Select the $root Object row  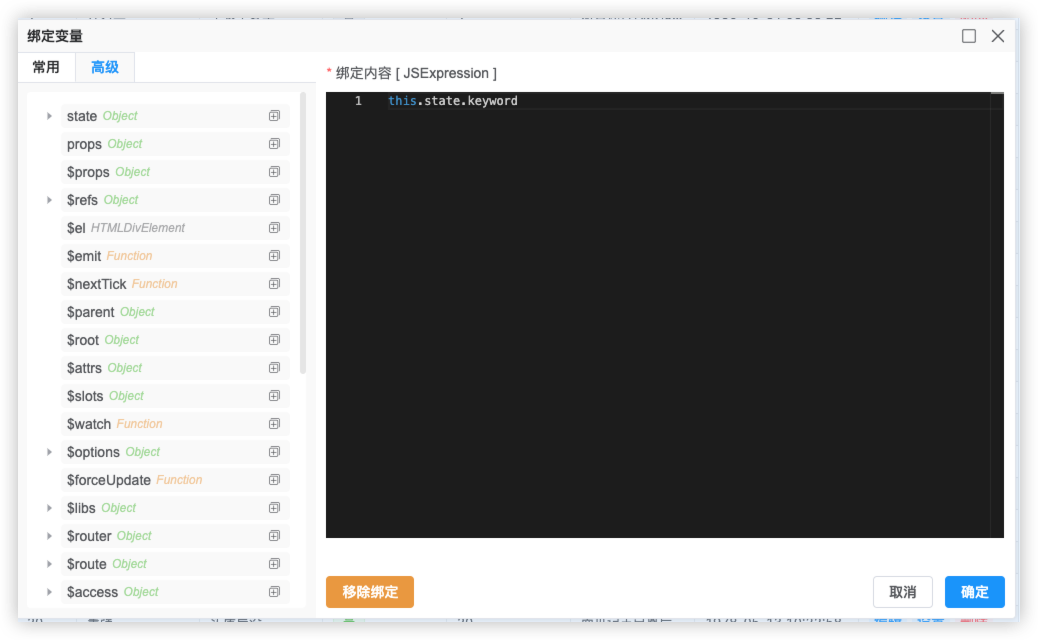175,340
